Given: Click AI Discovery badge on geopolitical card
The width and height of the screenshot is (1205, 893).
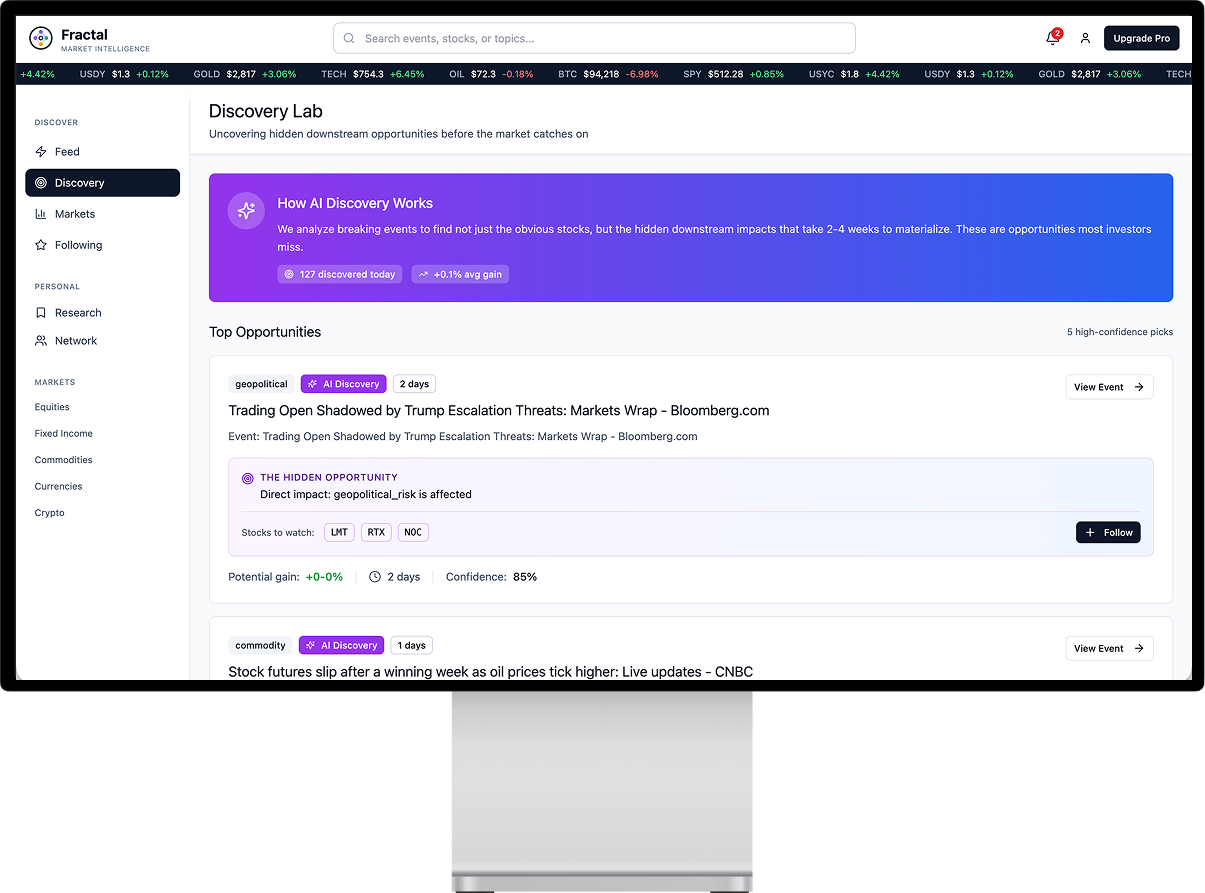Looking at the screenshot, I should (x=343, y=384).
